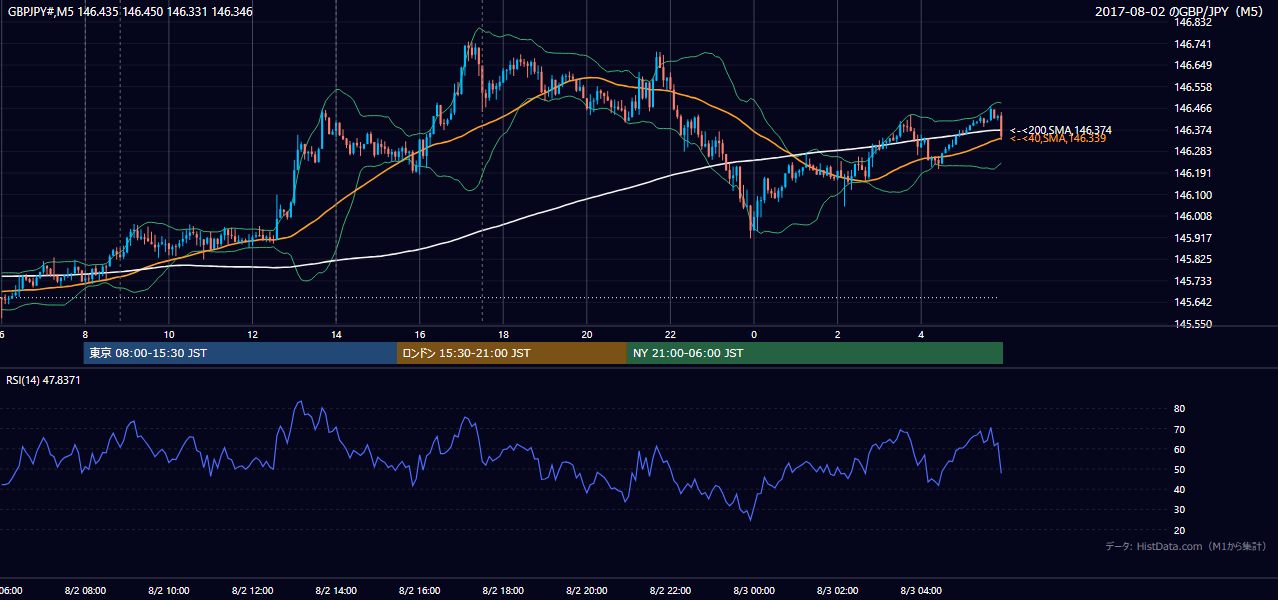Click hour tick 16 under the price chart
This screenshot has height=600, width=1278.
pyautogui.click(x=420, y=334)
